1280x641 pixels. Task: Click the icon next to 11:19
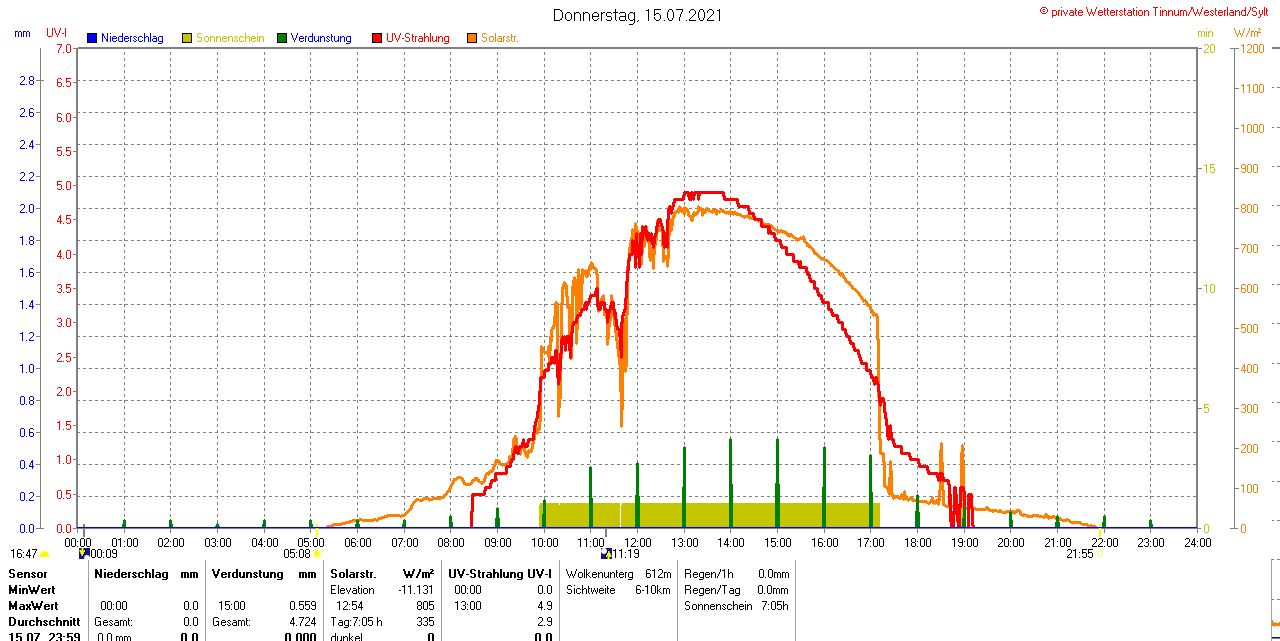tap(605, 553)
